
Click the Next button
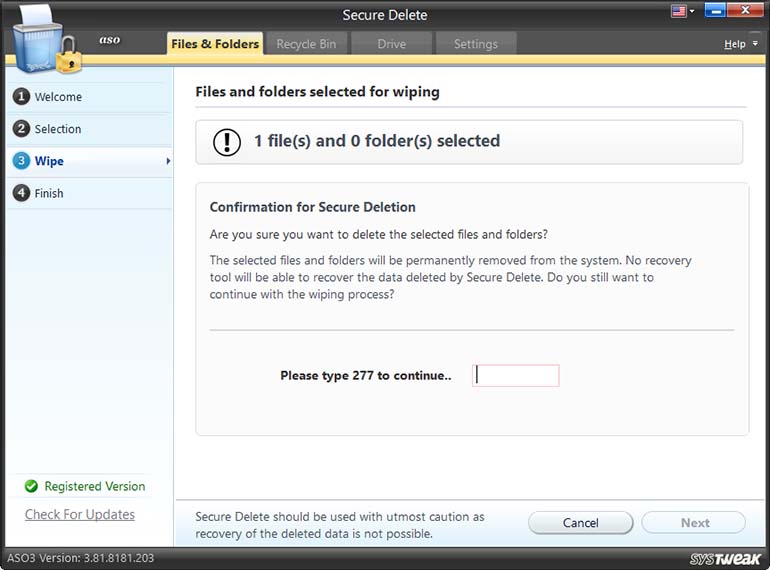(694, 523)
